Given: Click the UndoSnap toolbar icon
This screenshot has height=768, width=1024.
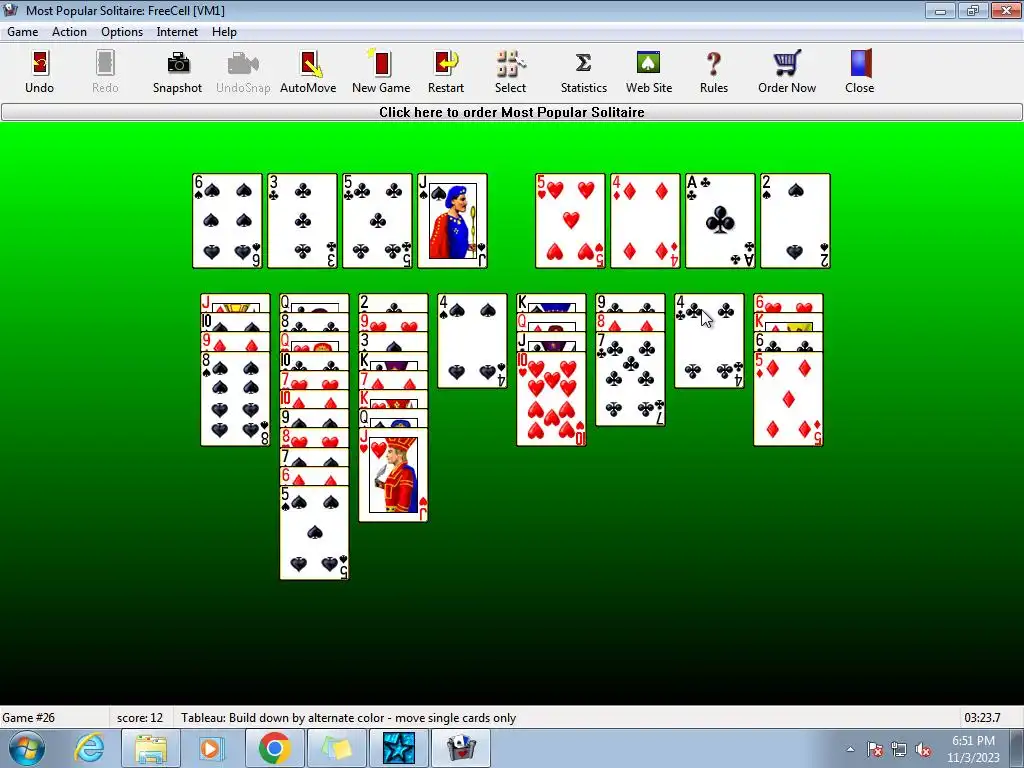Looking at the screenshot, I should pos(243,72).
